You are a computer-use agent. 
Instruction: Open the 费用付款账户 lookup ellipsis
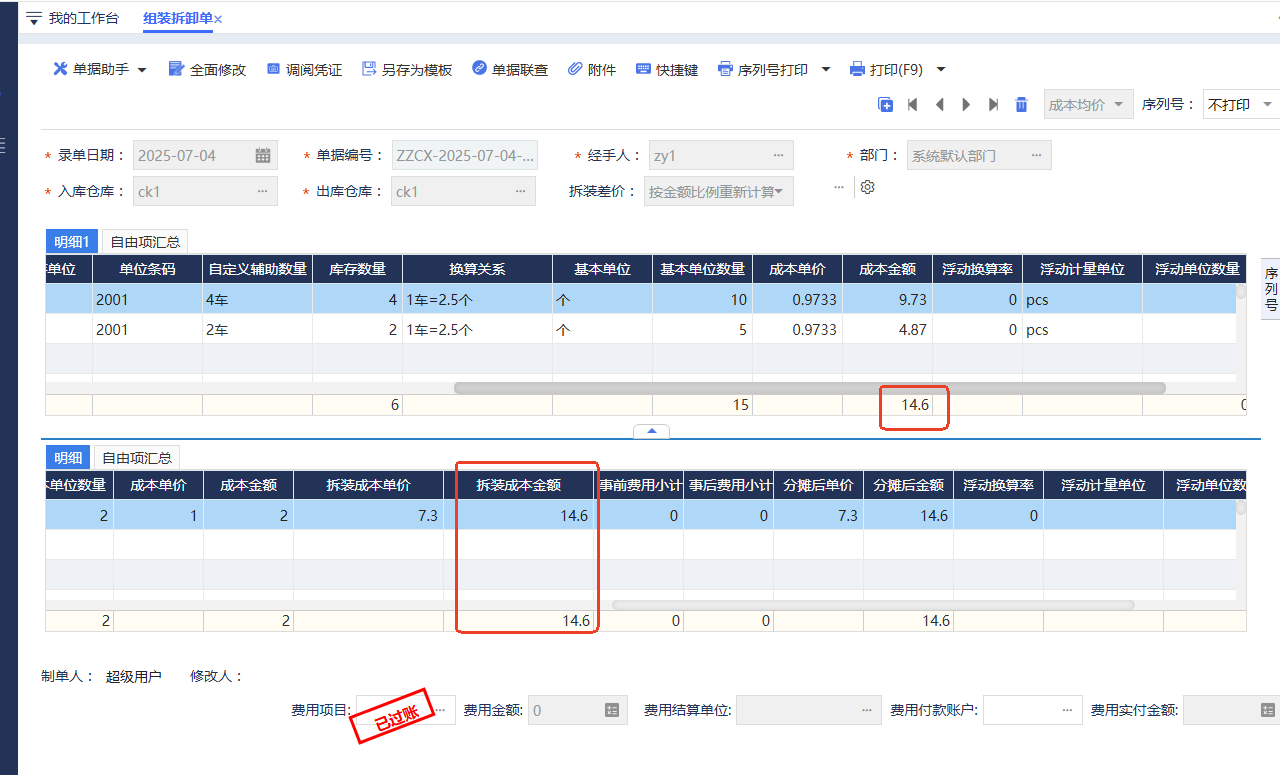click(x=1069, y=710)
